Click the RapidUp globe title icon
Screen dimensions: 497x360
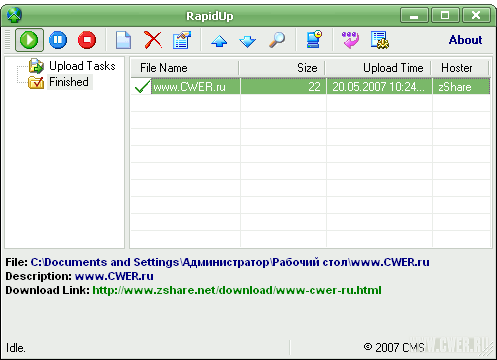(14, 15)
